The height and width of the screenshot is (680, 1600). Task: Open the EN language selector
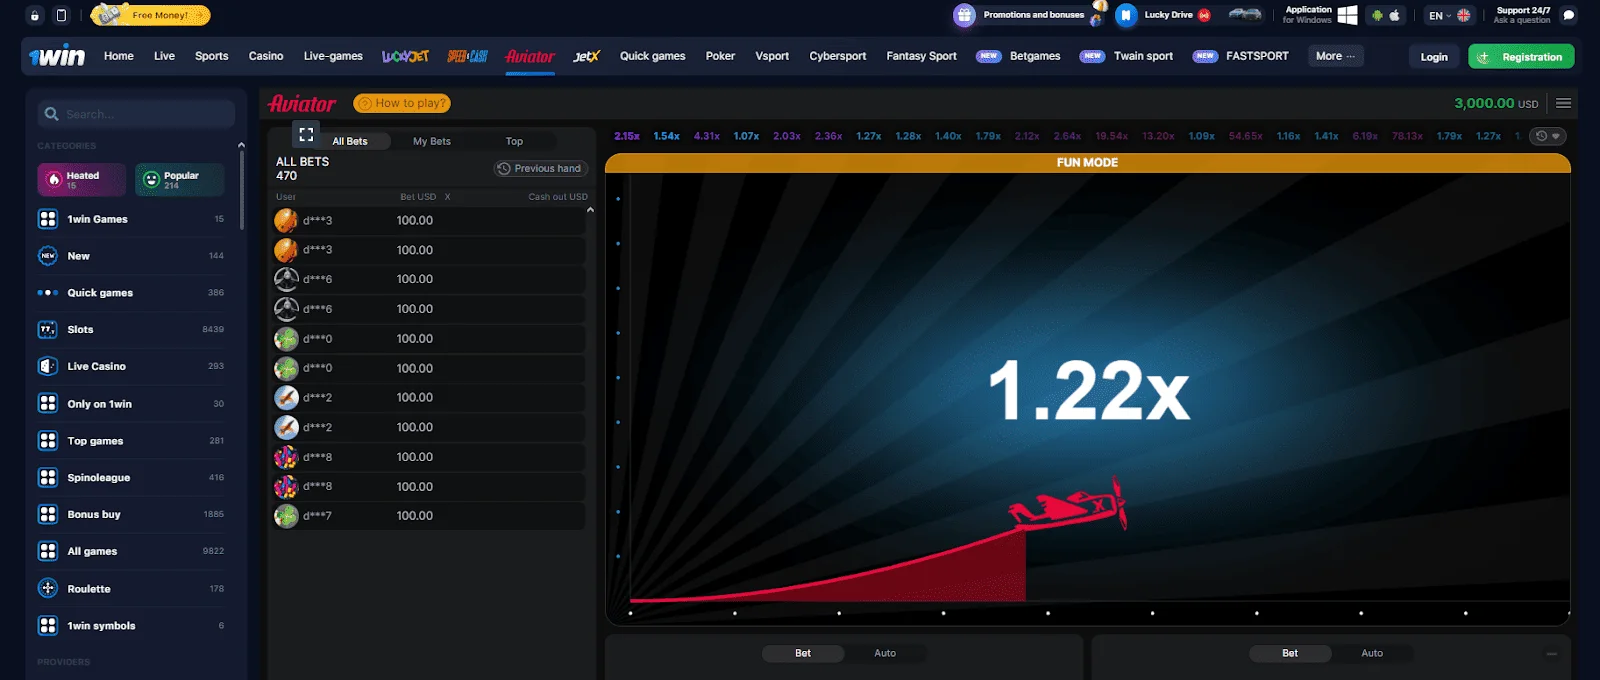point(1449,15)
